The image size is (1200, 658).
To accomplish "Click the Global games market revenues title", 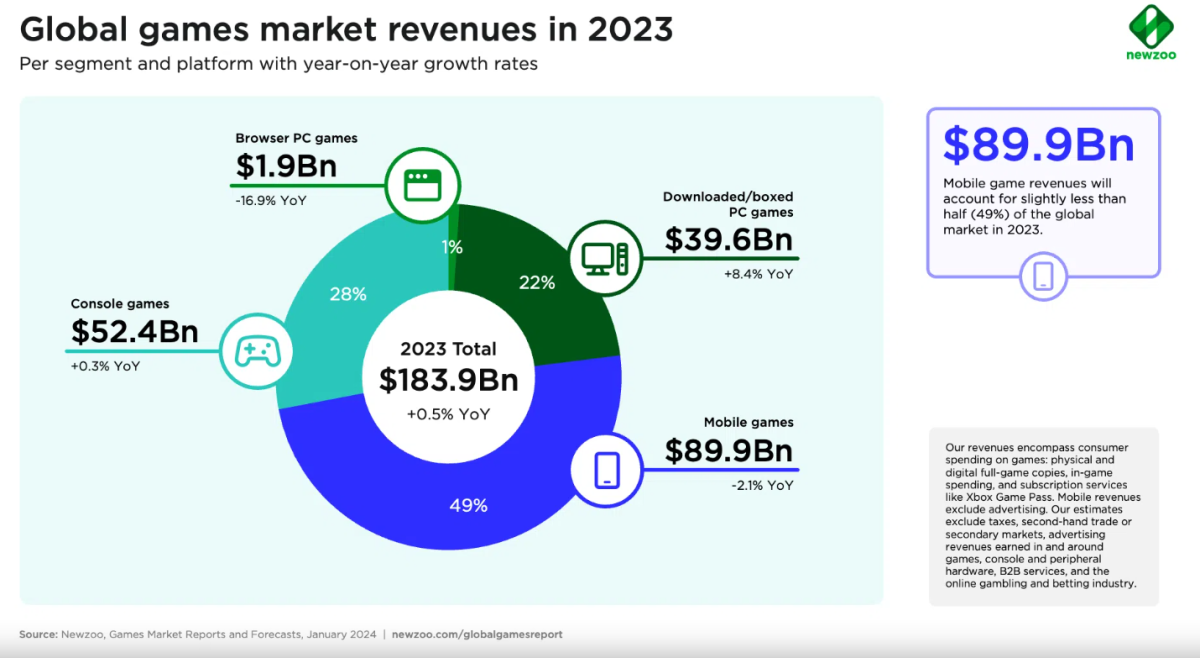I will click(346, 30).
